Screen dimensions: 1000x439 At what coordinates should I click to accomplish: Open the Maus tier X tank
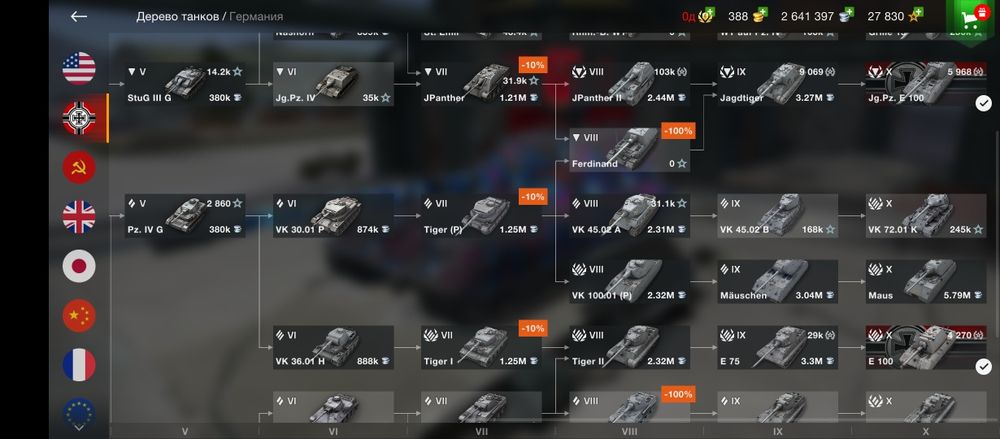coord(926,281)
